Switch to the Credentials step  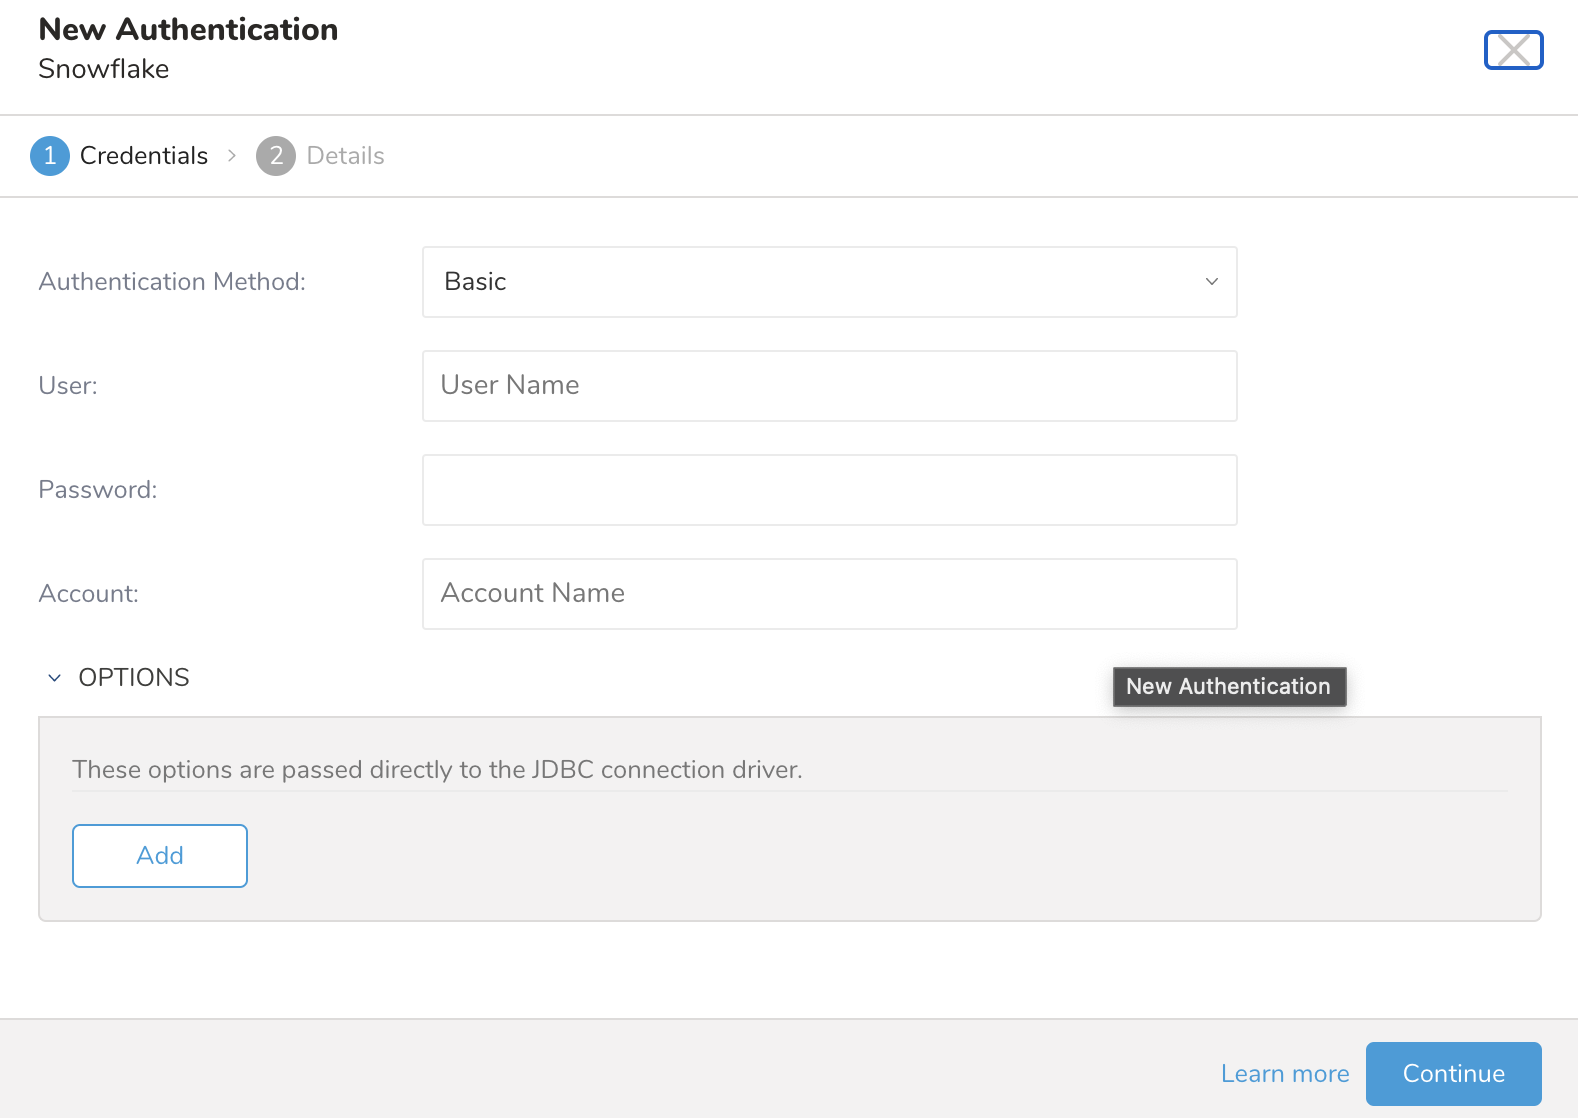click(x=144, y=156)
